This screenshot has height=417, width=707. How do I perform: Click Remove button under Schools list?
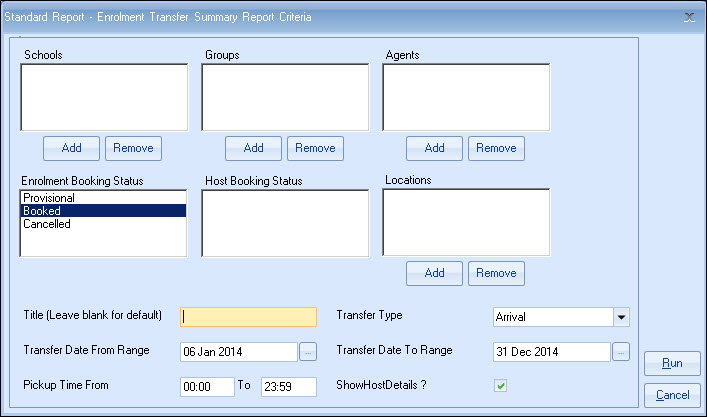133,148
